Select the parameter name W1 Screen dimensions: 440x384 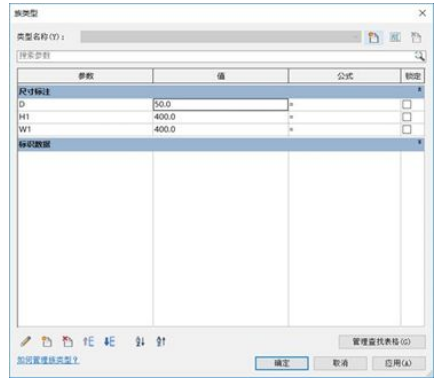[25, 129]
